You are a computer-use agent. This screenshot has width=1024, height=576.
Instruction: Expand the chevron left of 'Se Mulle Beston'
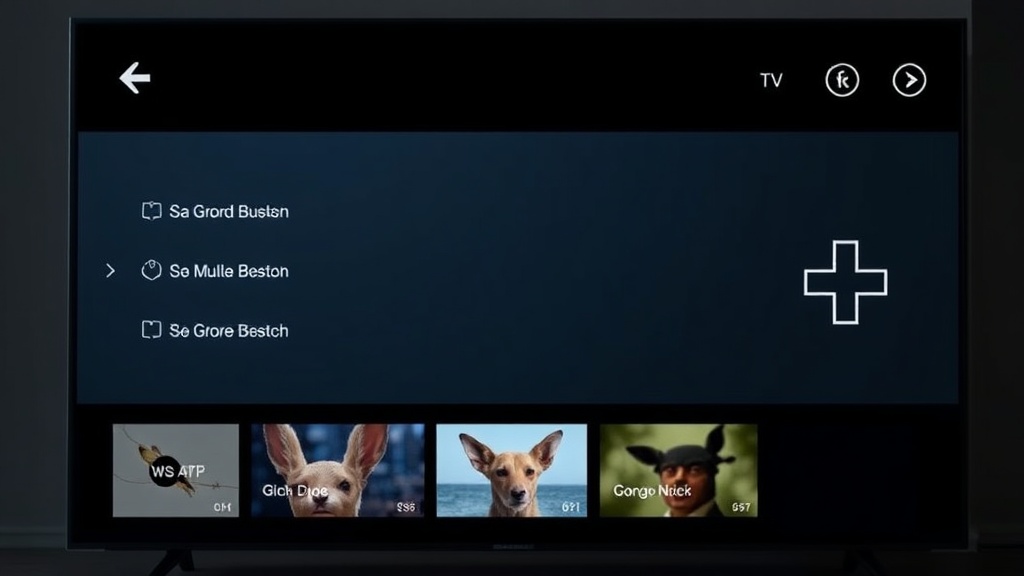110,271
